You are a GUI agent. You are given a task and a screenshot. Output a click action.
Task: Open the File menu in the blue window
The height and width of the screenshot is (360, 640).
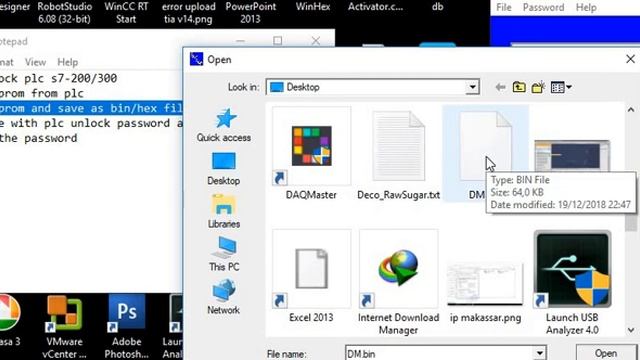(x=504, y=7)
